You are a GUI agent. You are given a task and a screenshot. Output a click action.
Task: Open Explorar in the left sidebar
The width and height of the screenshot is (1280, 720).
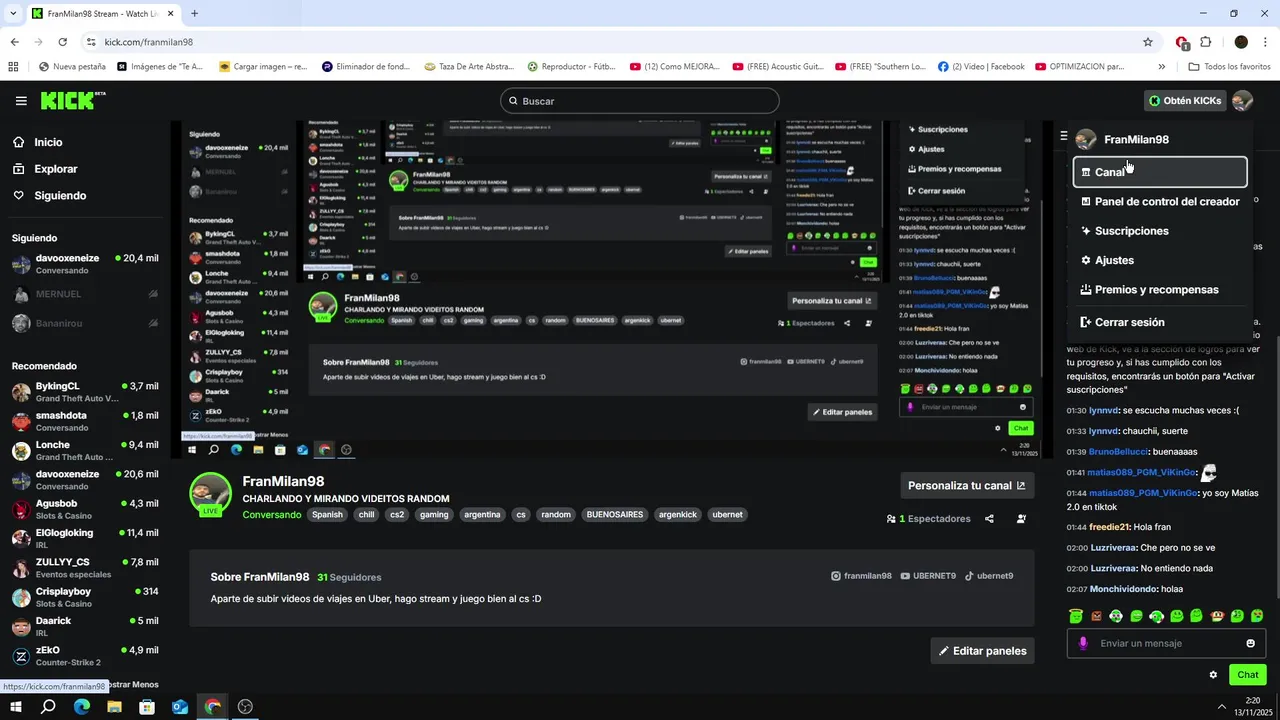point(45,169)
